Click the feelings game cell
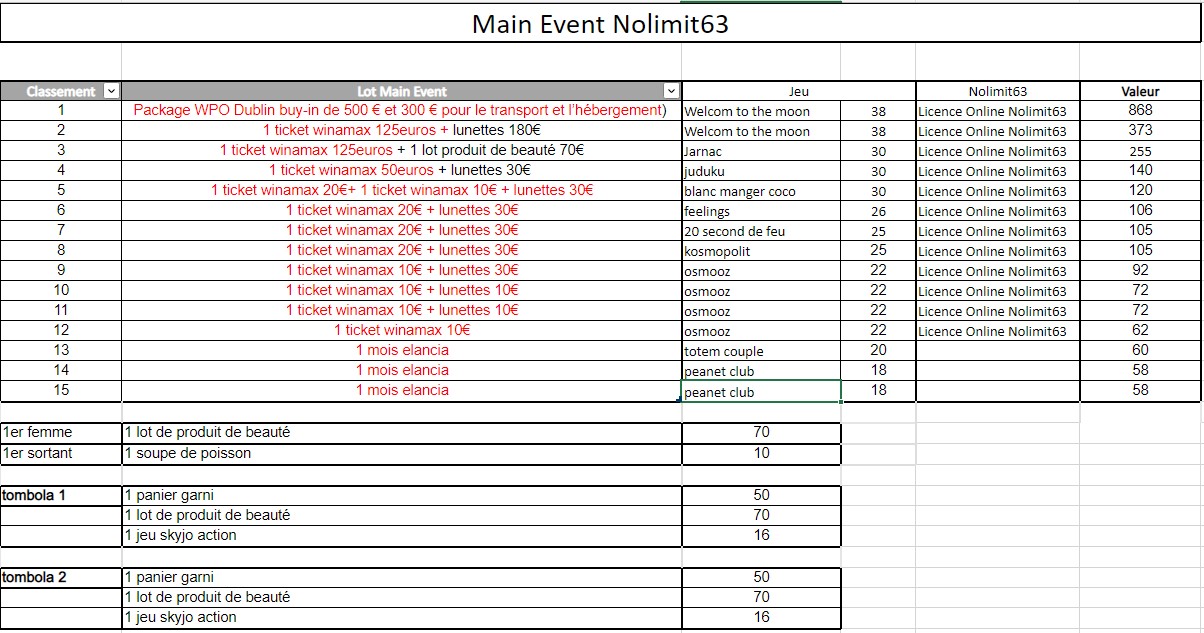The width and height of the screenshot is (1204, 633). click(x=760, y=211)
